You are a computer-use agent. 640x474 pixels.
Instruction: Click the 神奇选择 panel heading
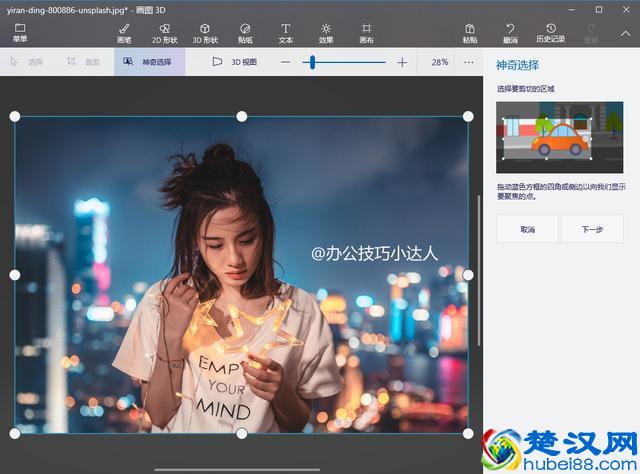point(517,65)
